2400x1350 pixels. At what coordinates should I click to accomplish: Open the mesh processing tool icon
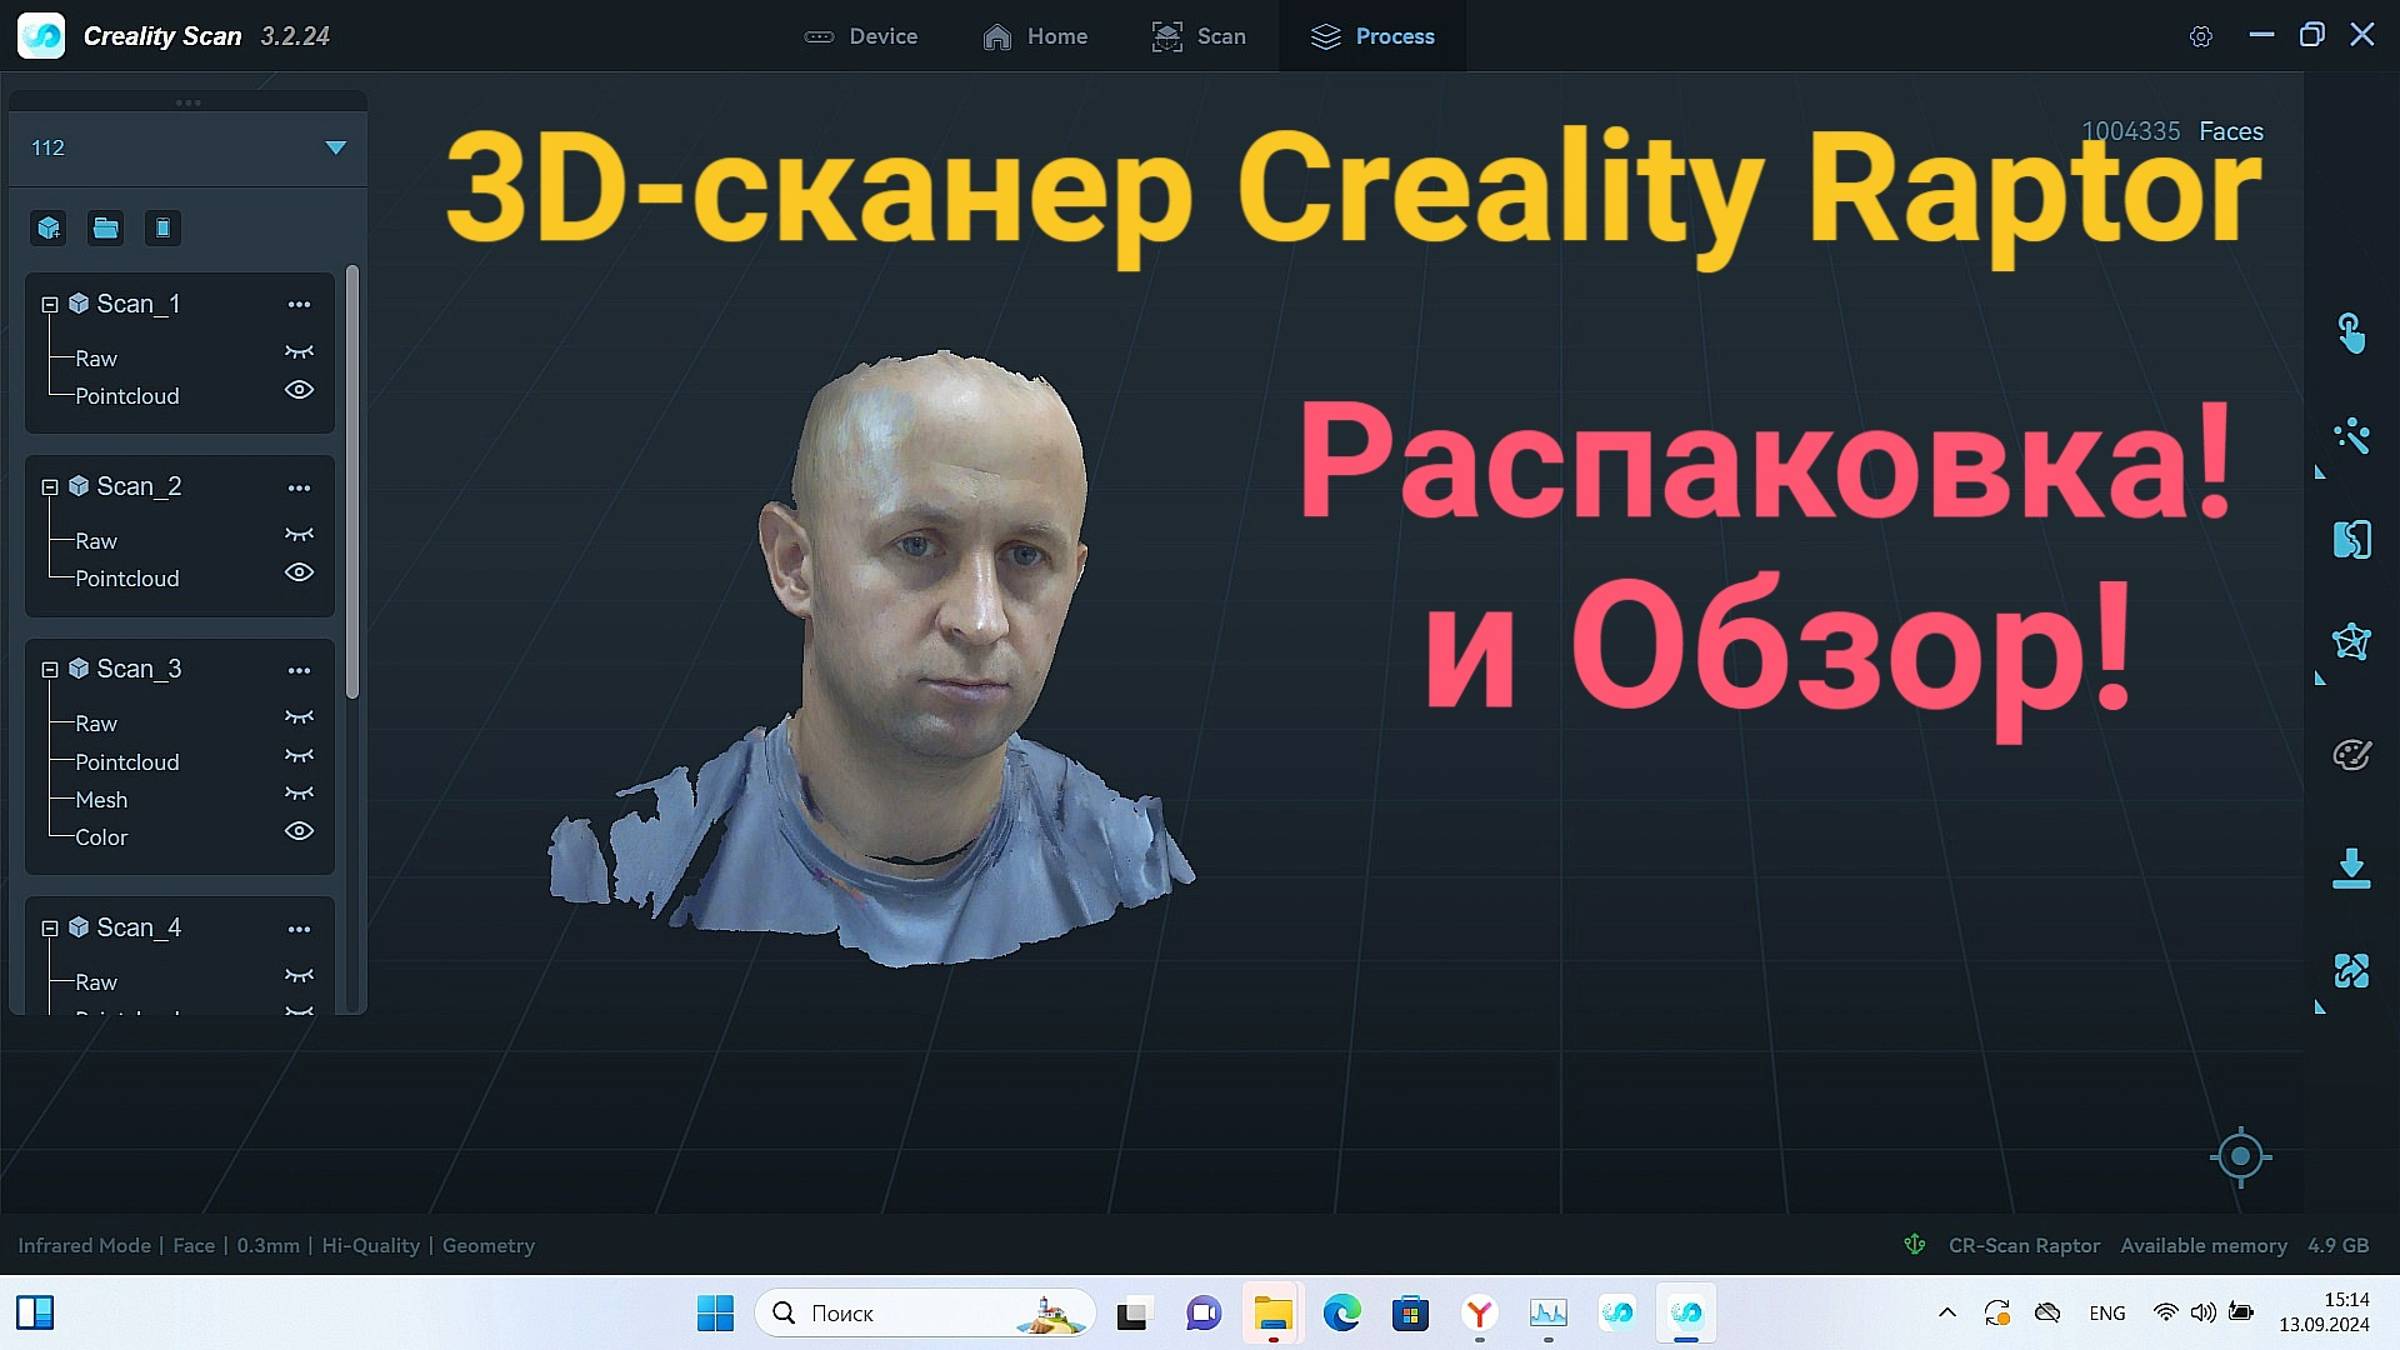2351,641
